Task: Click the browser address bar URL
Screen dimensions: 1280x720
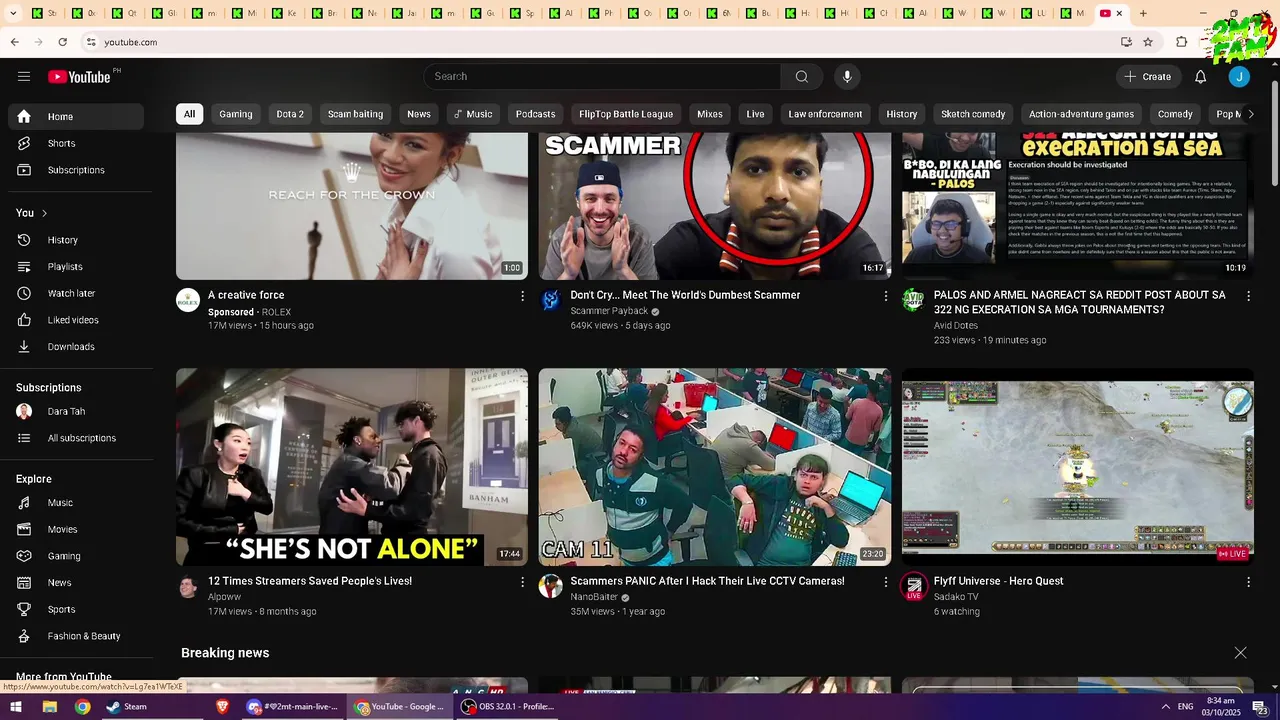Action: tap(130, 42)
